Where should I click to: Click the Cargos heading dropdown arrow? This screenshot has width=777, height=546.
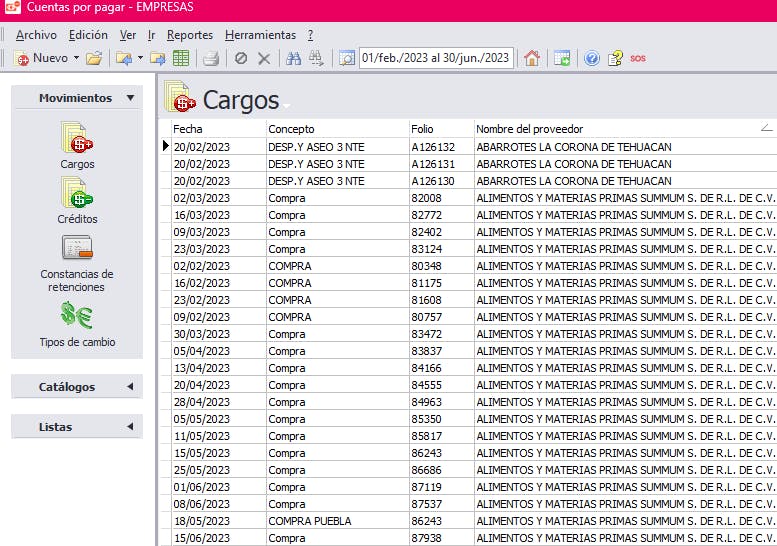pos(286,105)
